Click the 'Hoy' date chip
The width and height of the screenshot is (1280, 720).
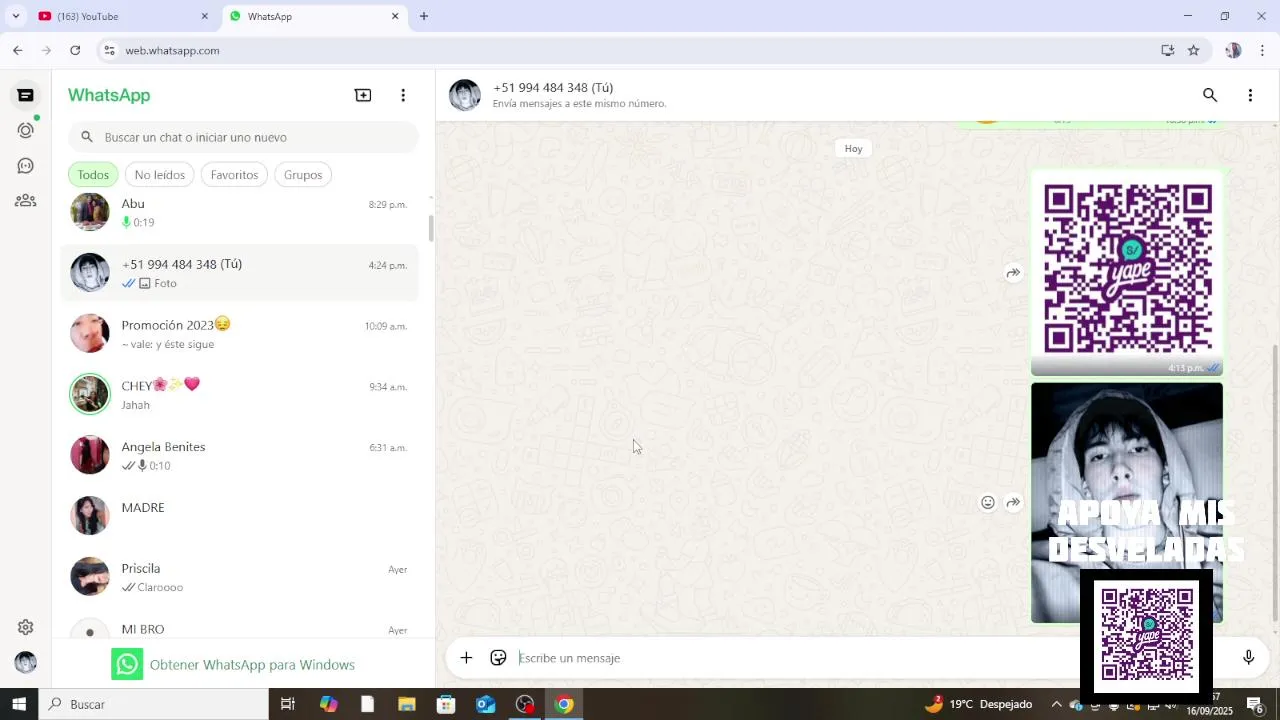853,148
